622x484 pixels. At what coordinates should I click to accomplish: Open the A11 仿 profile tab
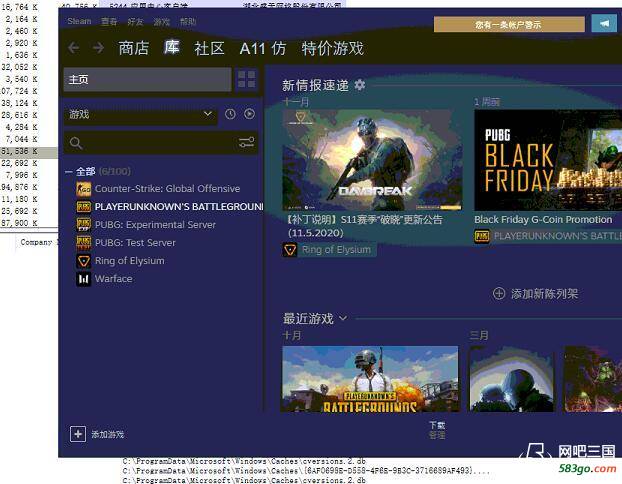coord(263,48)
